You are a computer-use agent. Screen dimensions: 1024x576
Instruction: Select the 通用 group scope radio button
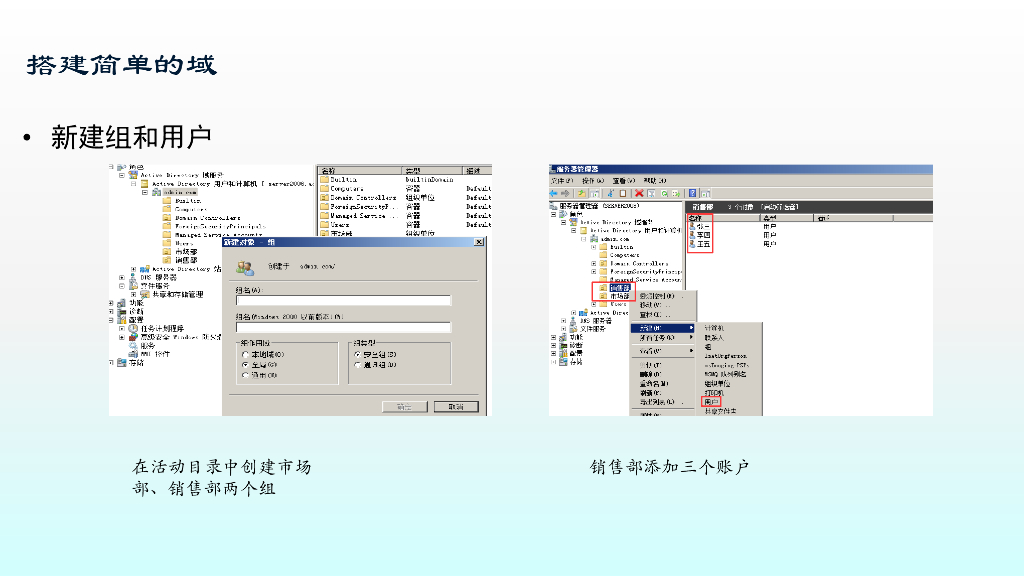(244, 374)
